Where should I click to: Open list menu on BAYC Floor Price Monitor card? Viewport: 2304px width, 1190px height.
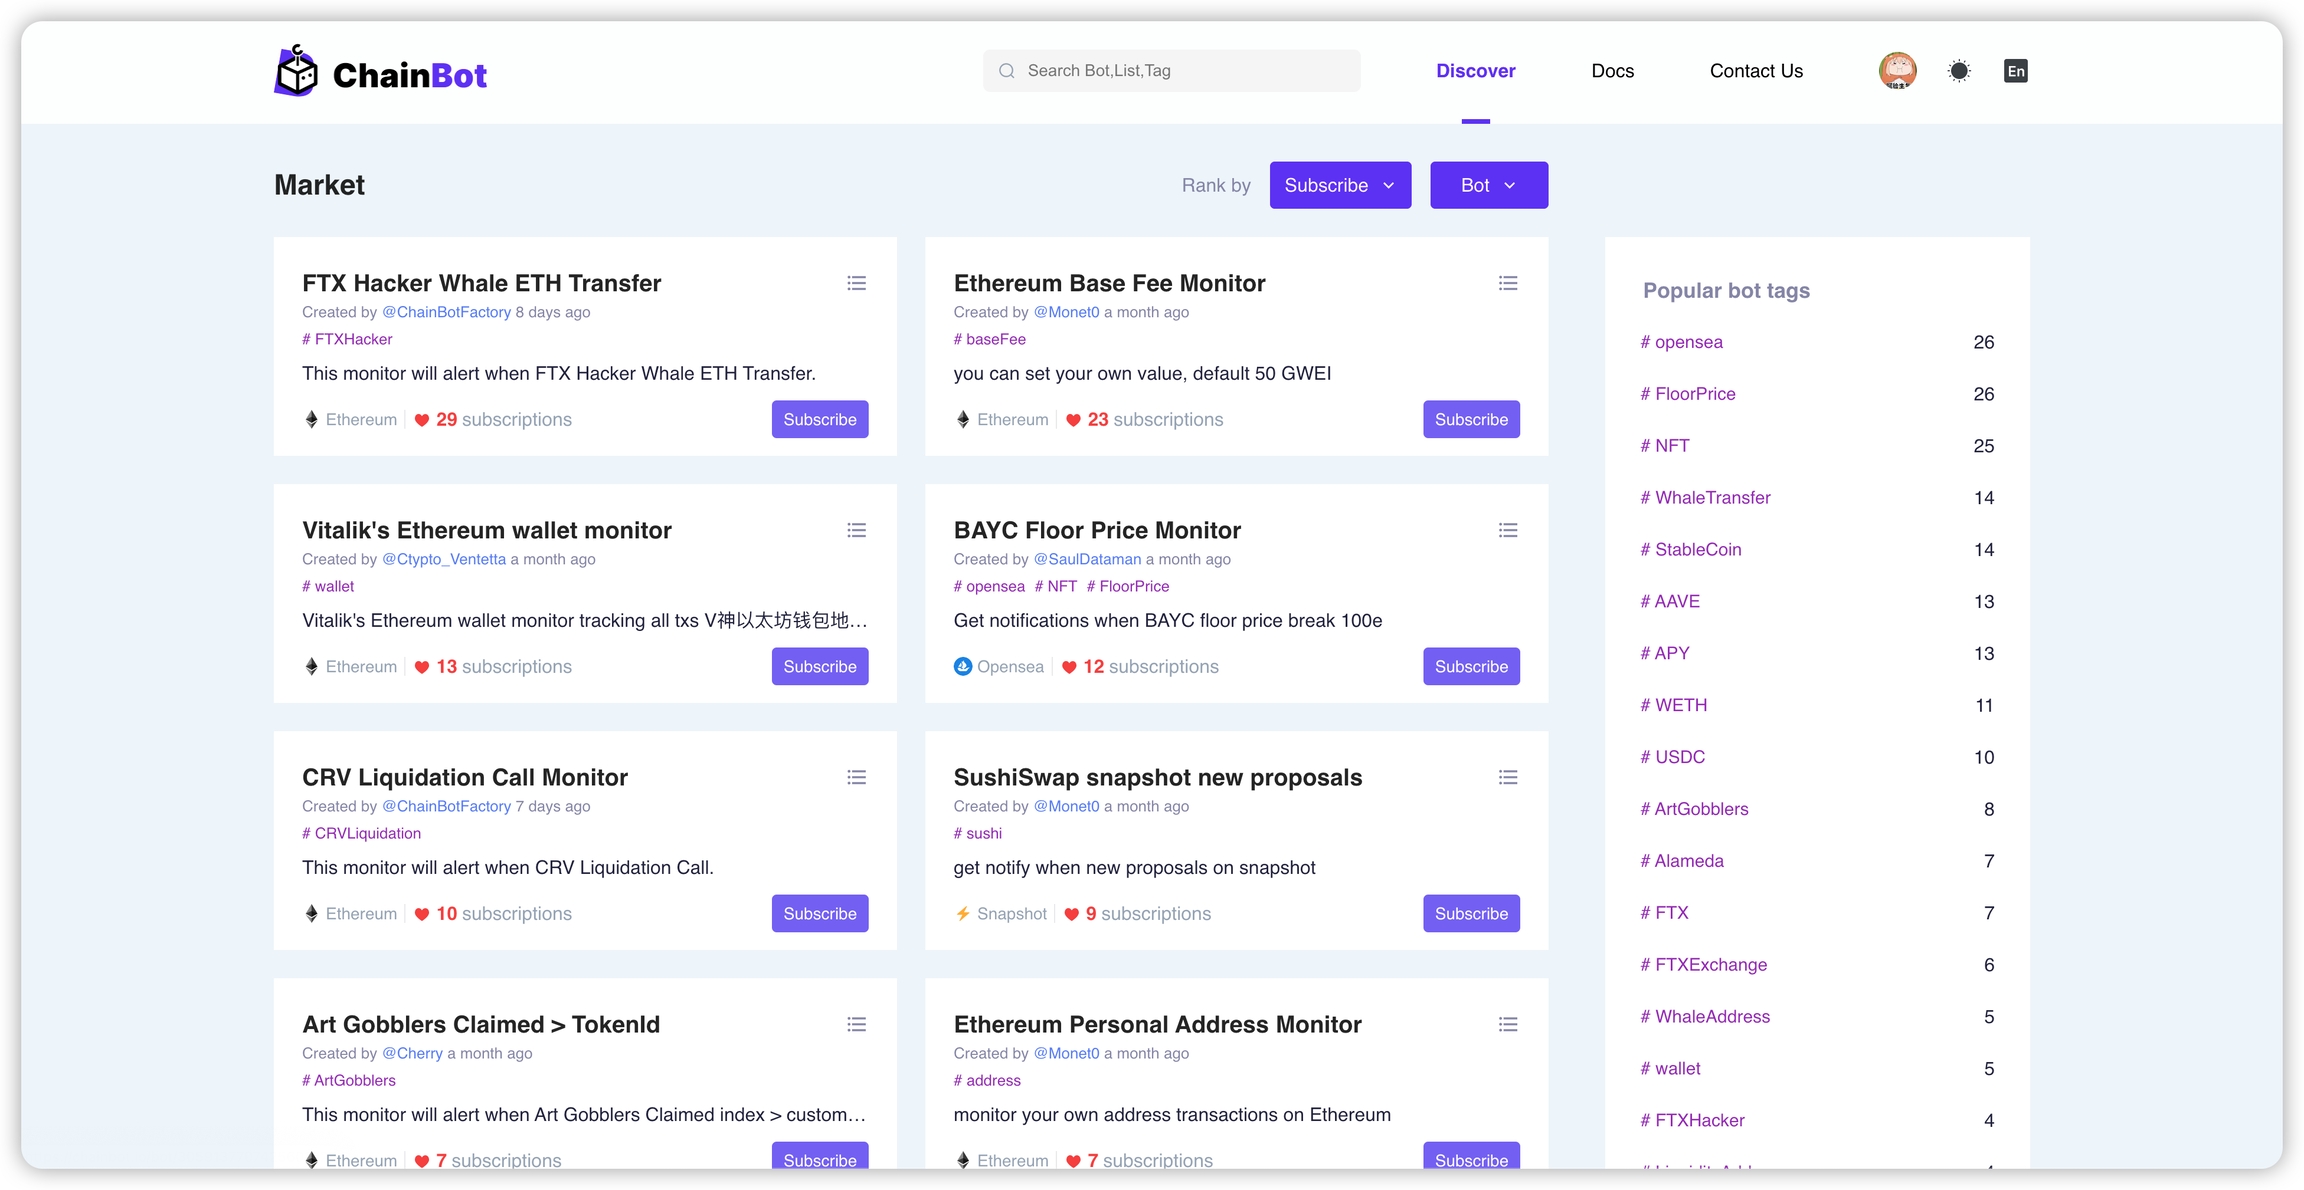[x=1508, y=530]
